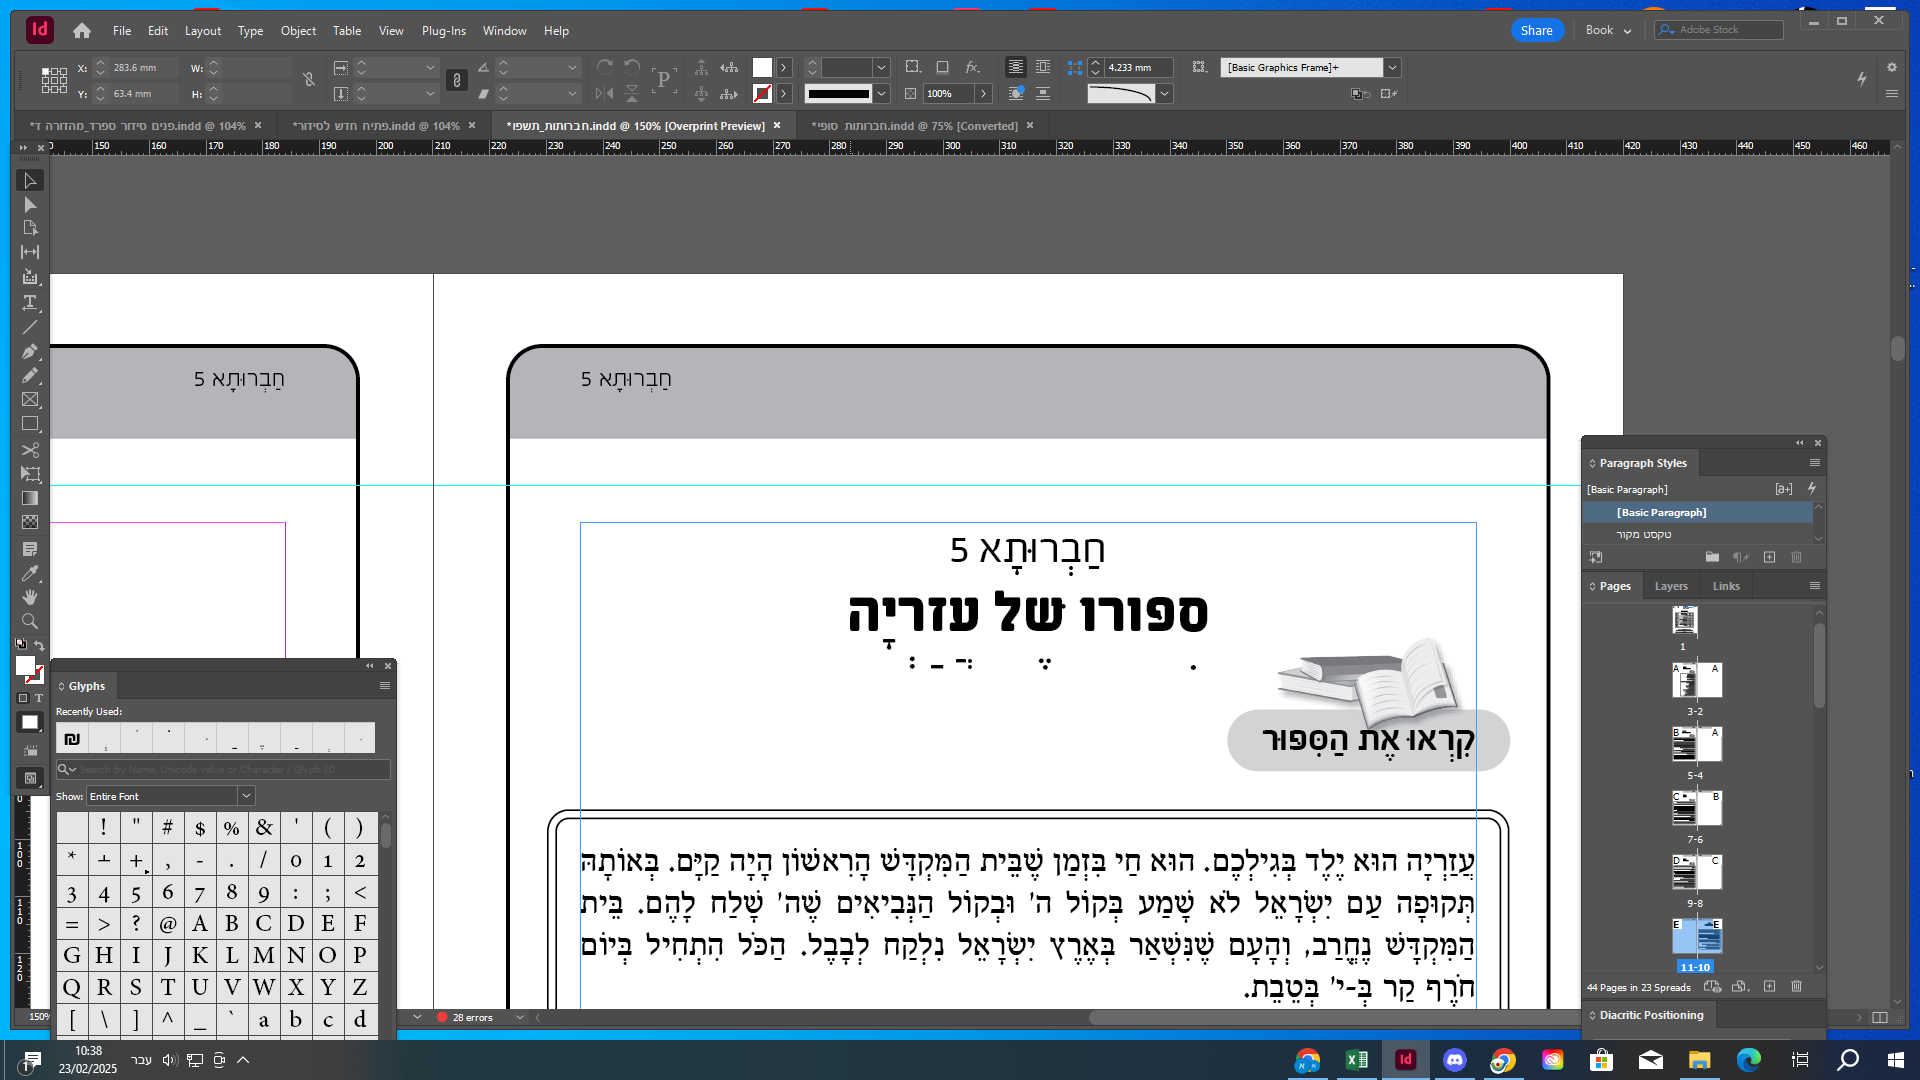1920x1080 pixels.
Task: Choose the Zoom tool in toolbox
Action: point(30,621)
